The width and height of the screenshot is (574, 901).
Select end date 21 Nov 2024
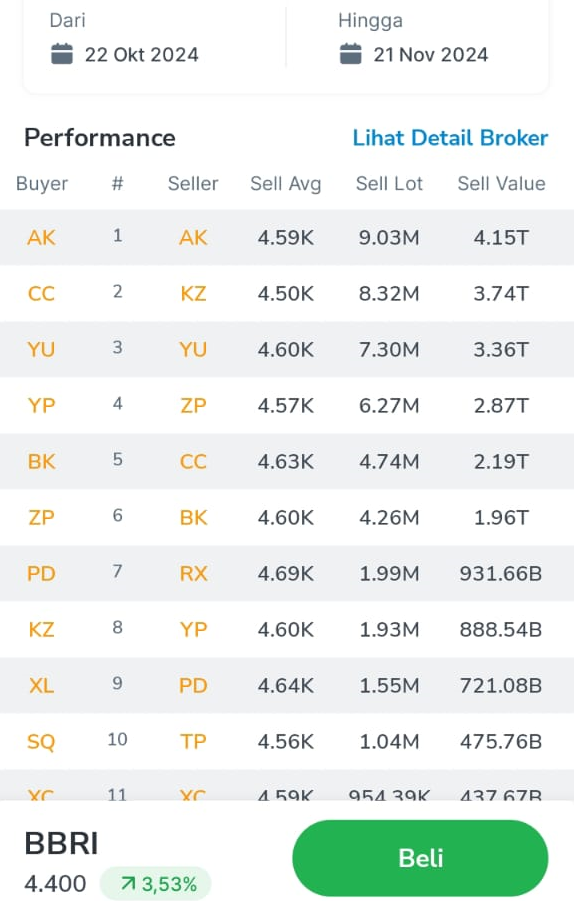(431, 55)
